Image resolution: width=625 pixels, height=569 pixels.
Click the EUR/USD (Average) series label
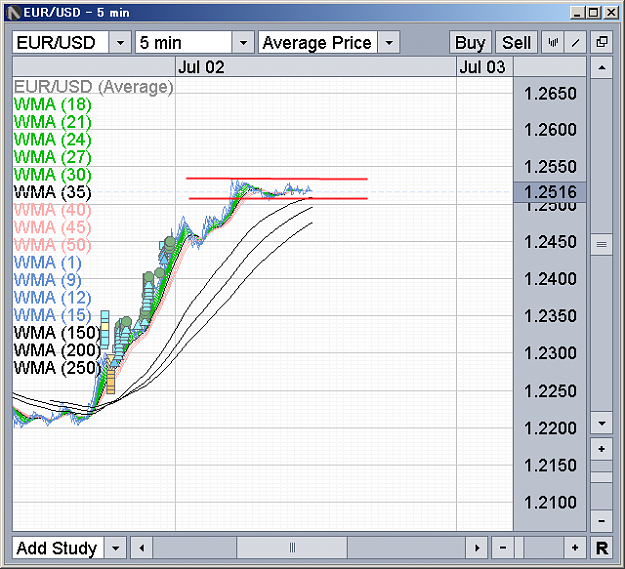pos(94,87)
